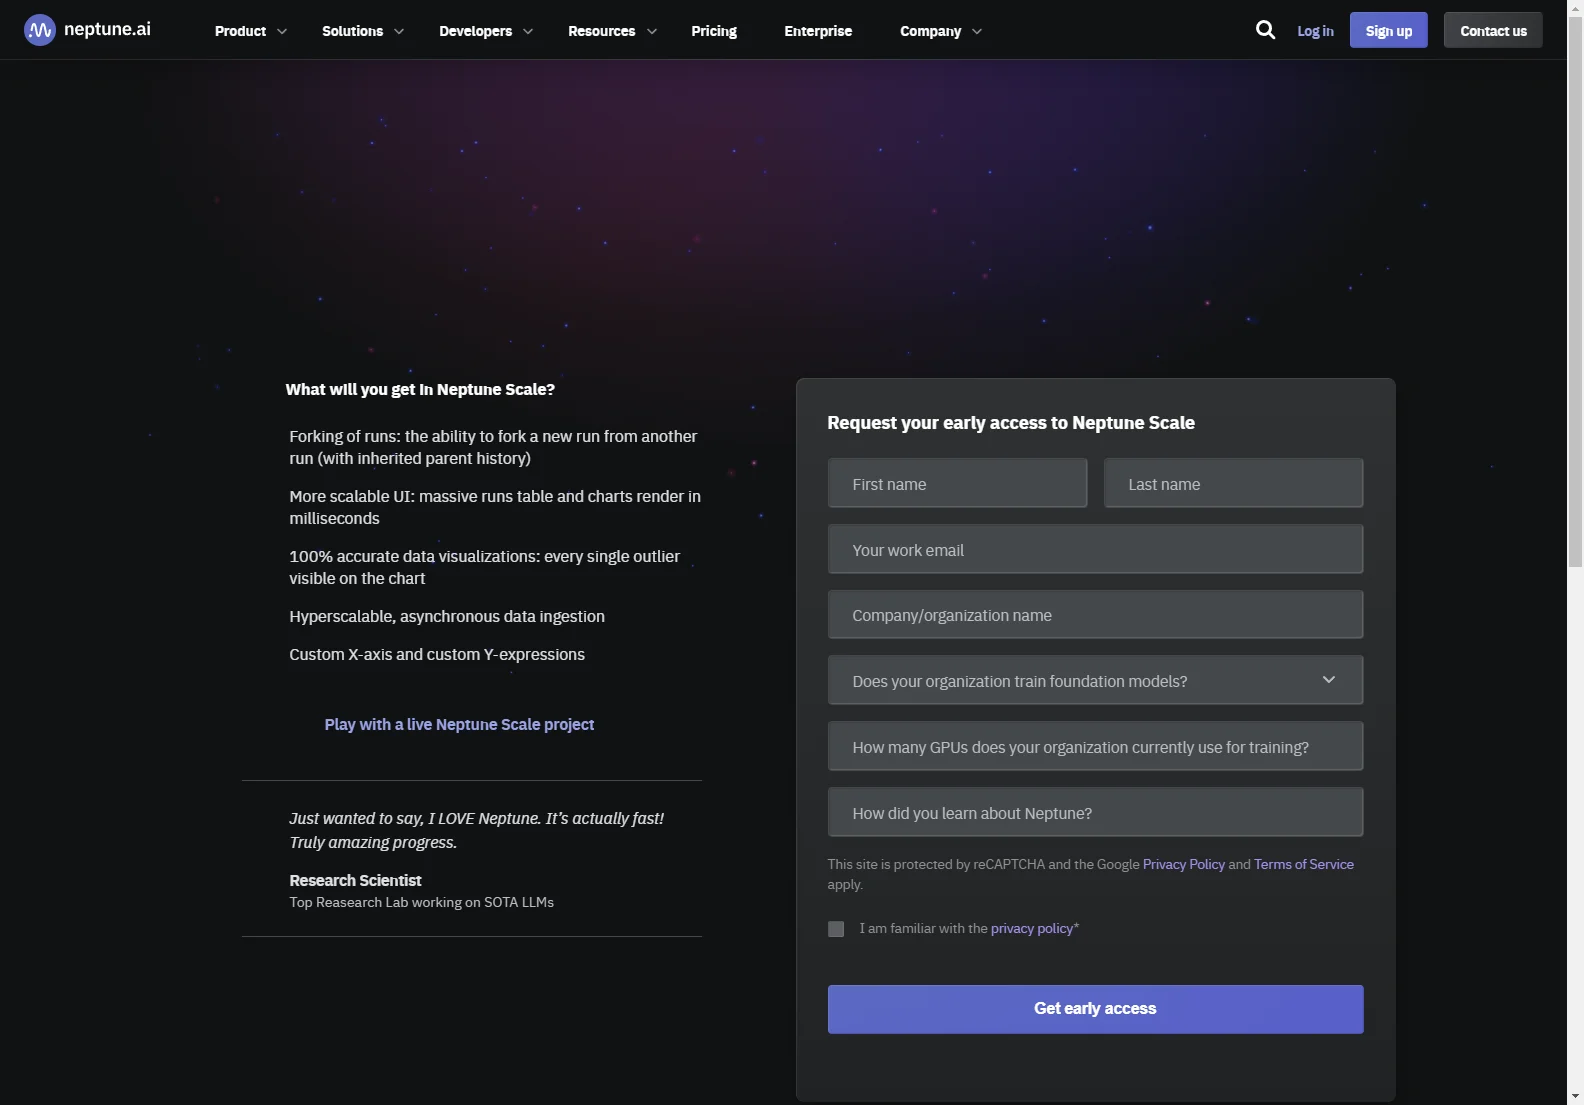This screenshot has width=1584, height=1105.
Task: Focus How did you learn about Neptune field
Action: pyautogui.click(x=1095, y=812)
